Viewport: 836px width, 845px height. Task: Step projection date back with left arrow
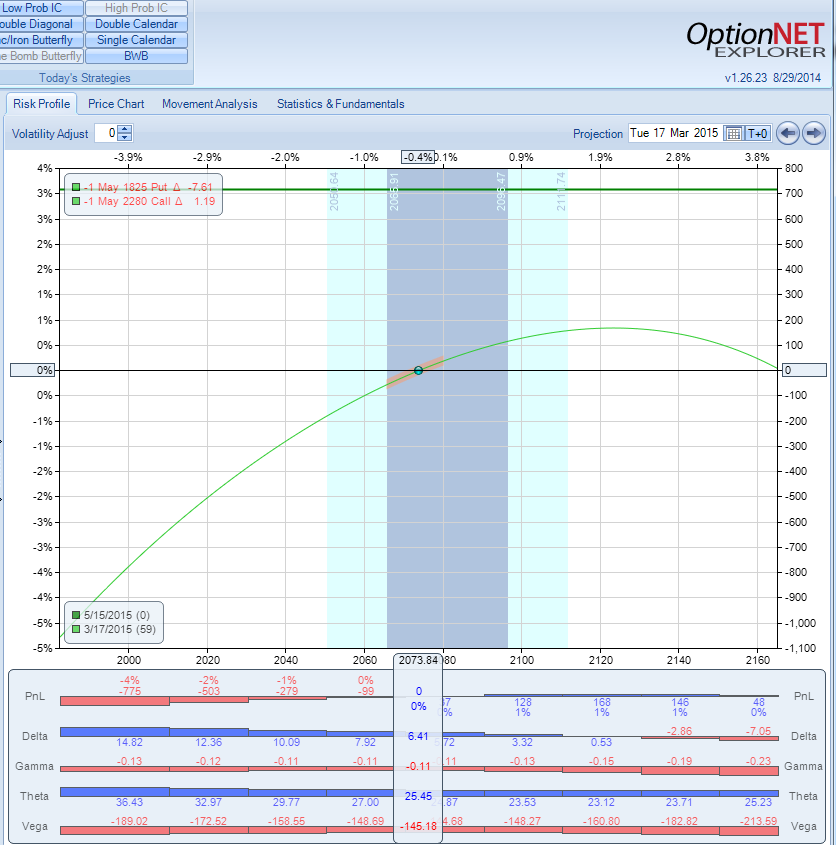pyautogui.click(x=787, y=133)
